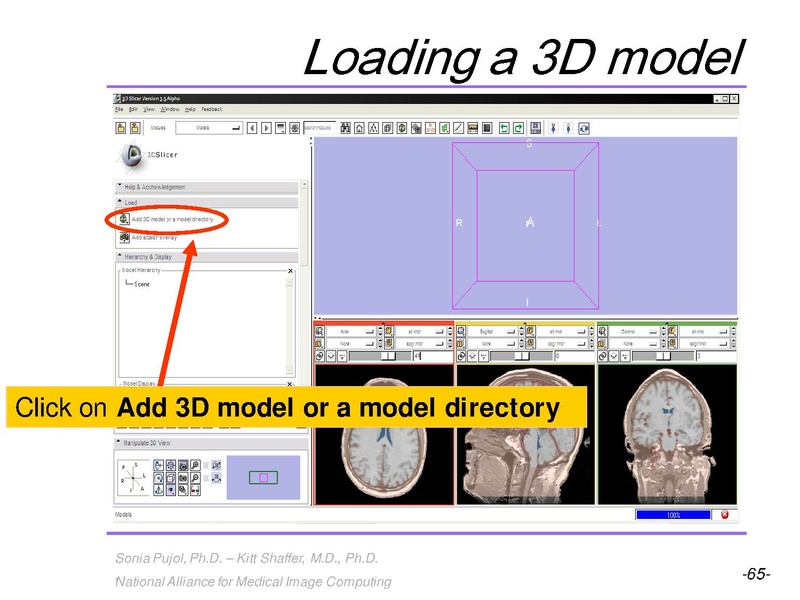Collapse the Hierarchy & Display section
Image resolution: width=800 pixels, height=600 pixels.
(207, 257)
